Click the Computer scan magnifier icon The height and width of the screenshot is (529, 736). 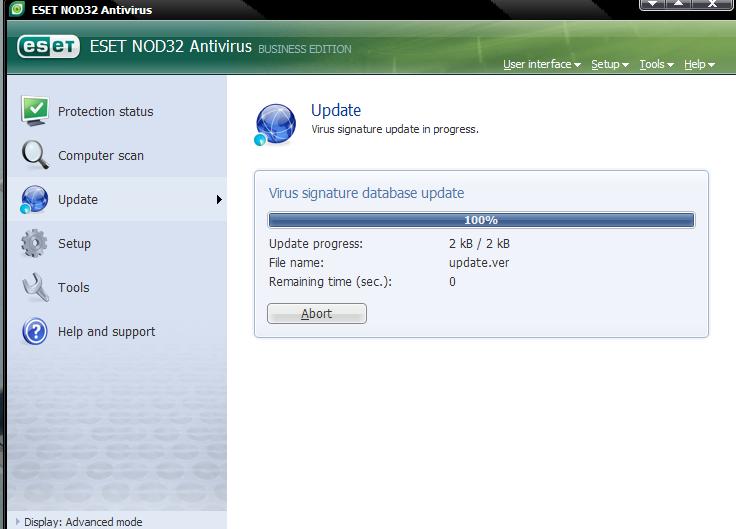coord(35,155)
